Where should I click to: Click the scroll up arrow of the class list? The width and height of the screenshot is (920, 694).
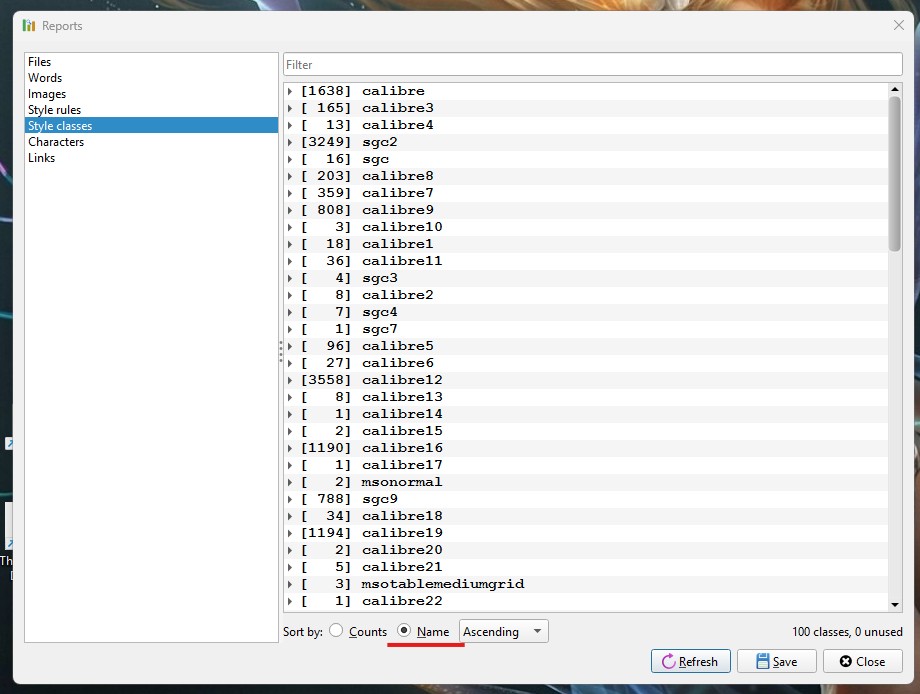(894, 89)
